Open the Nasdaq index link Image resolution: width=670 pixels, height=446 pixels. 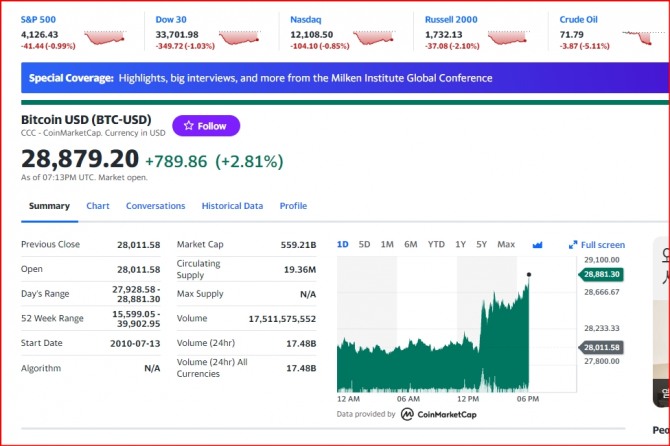pyautogui.click(x=306, y=20)
